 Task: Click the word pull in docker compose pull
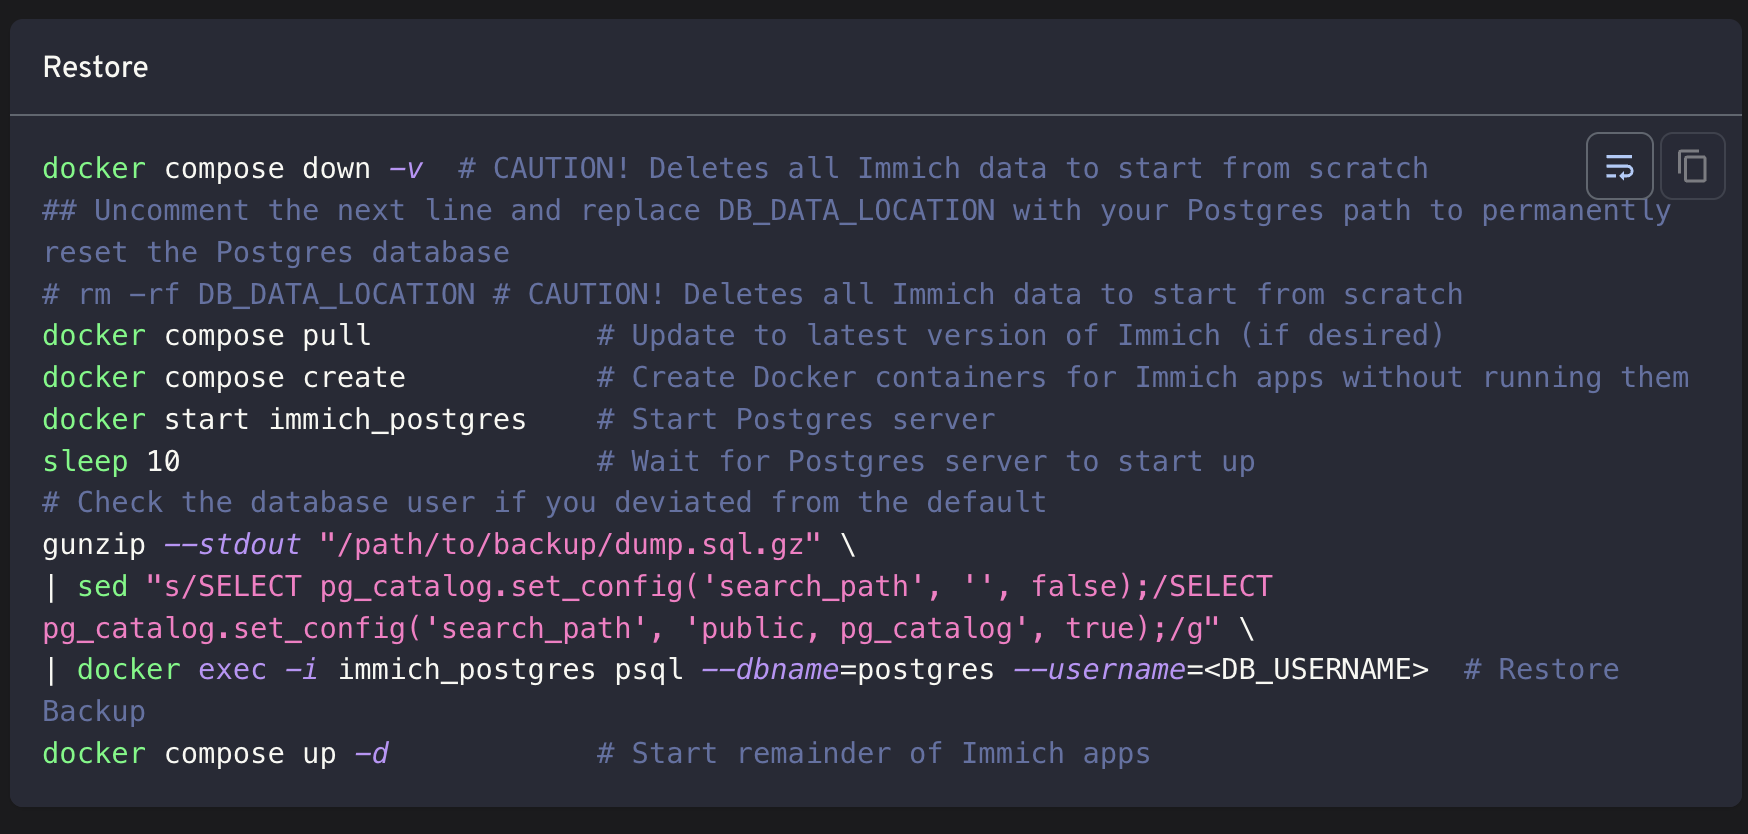tap(337, 335)
